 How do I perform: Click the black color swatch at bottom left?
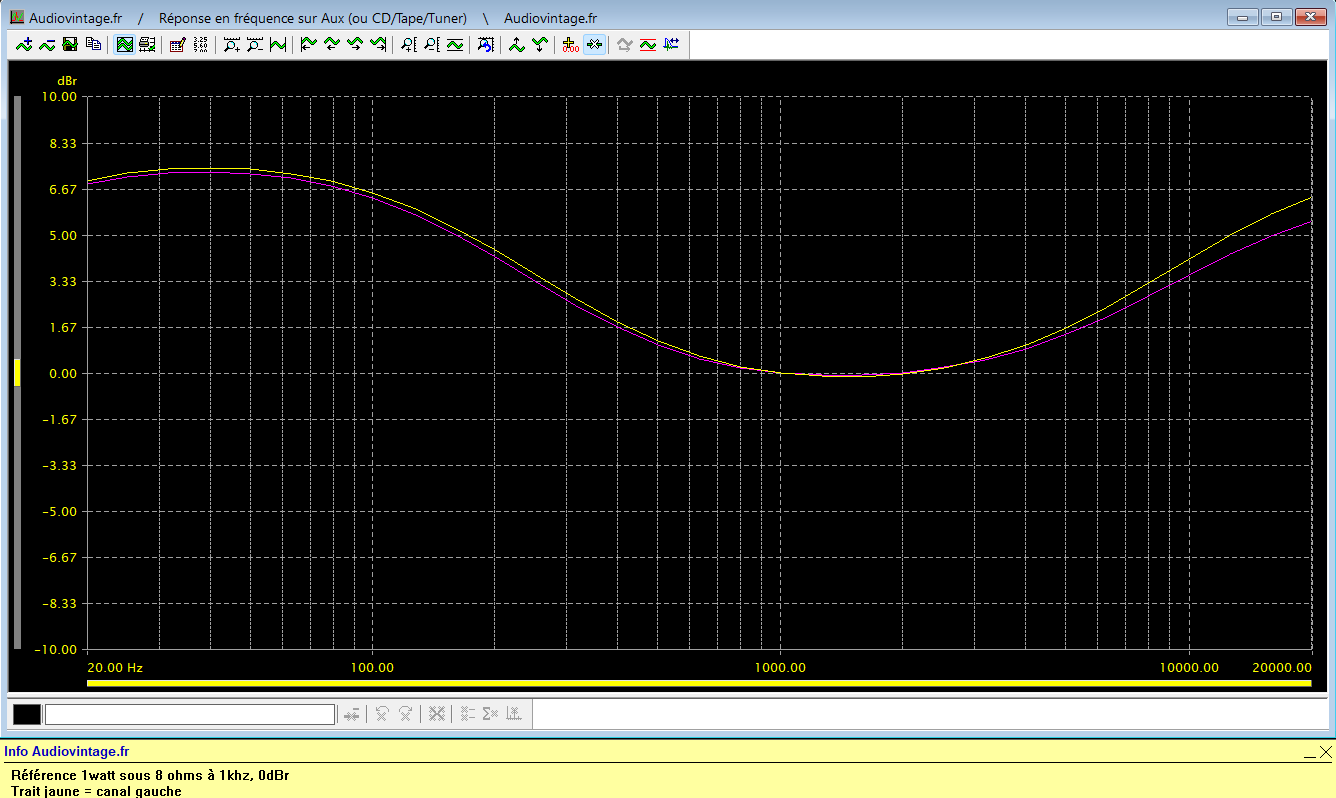point(27,714)
